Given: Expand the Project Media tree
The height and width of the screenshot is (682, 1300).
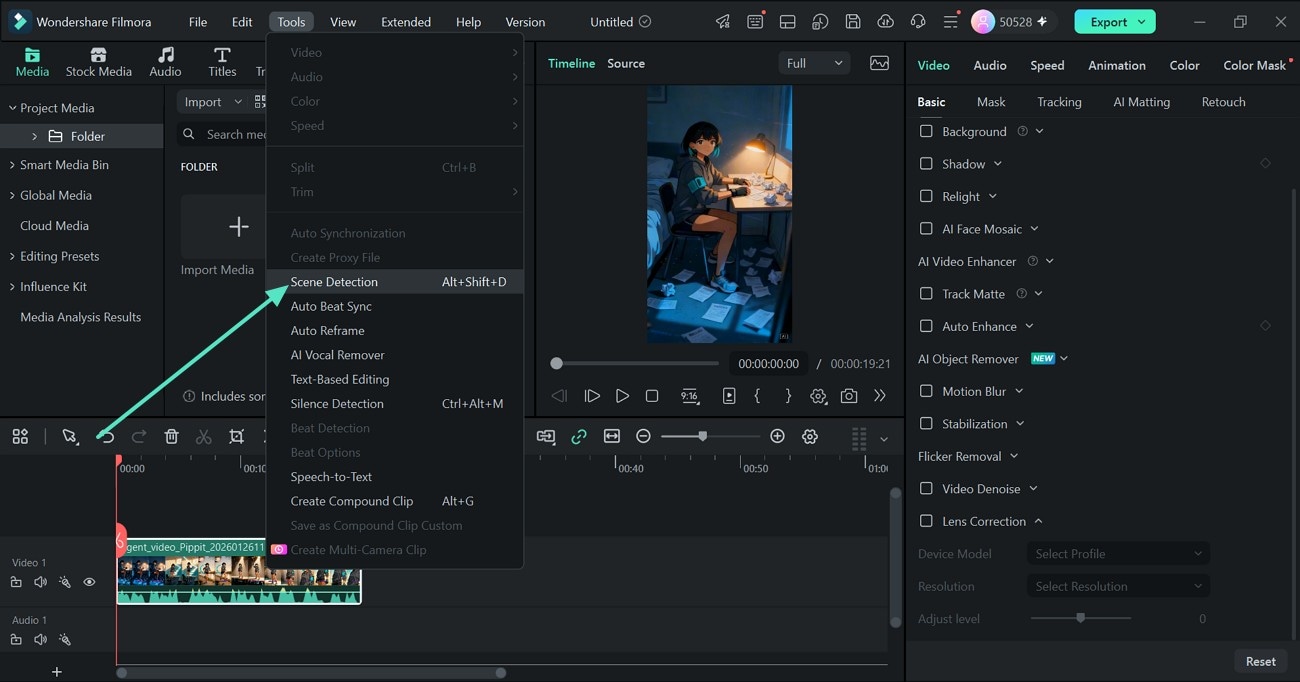Looking at the screenshot, I should tap(13, 108).
